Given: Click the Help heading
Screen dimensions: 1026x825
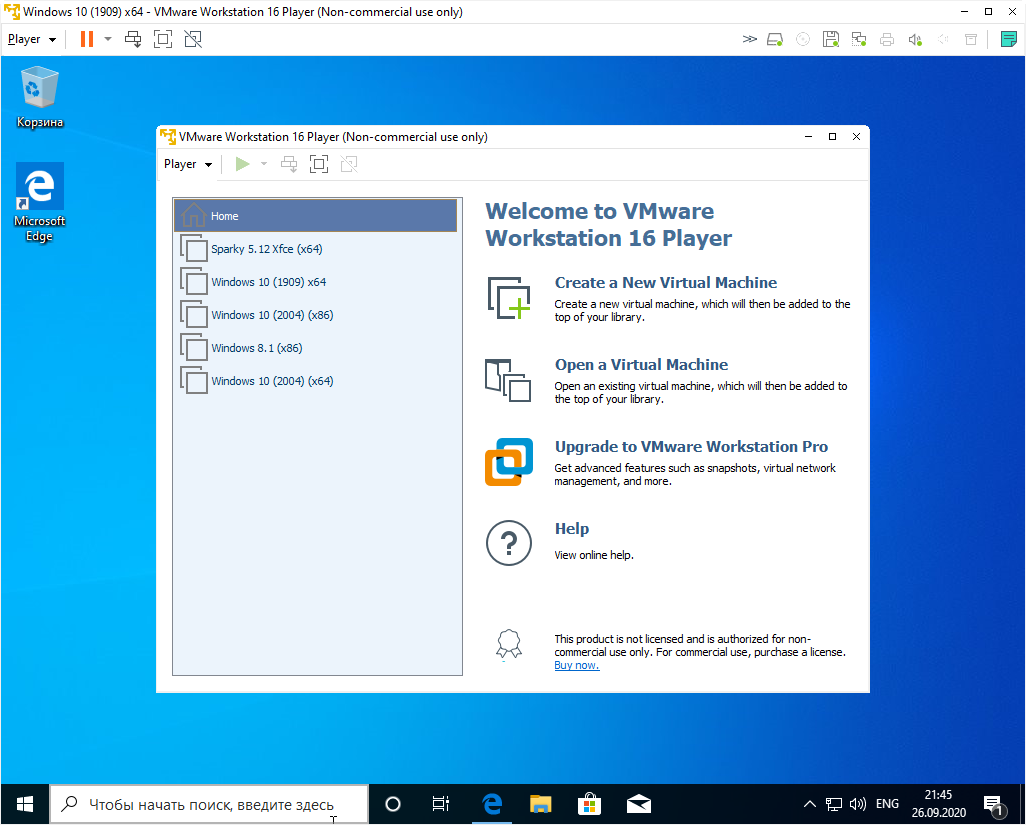Looking at the screenshot, I should 571,529.
